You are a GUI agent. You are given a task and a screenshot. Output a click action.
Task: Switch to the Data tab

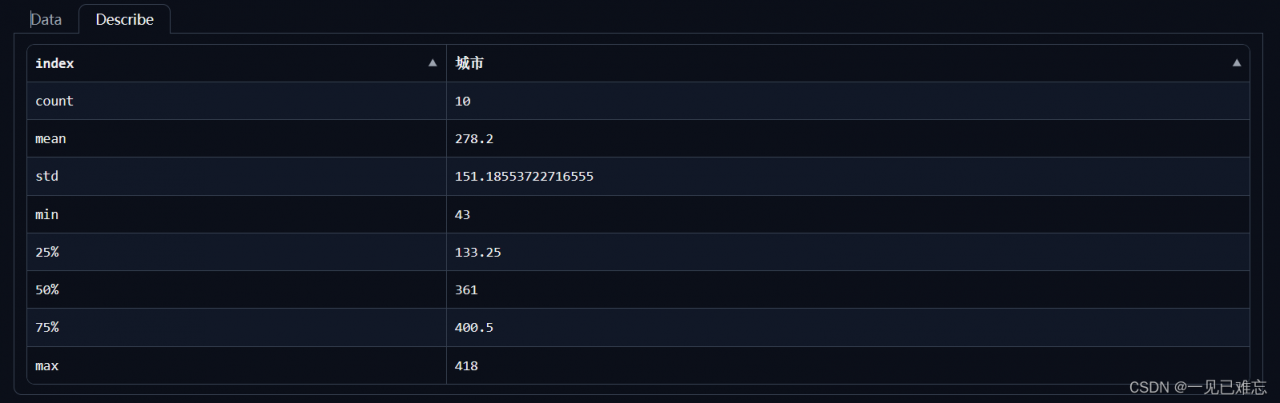coord(46,19)
